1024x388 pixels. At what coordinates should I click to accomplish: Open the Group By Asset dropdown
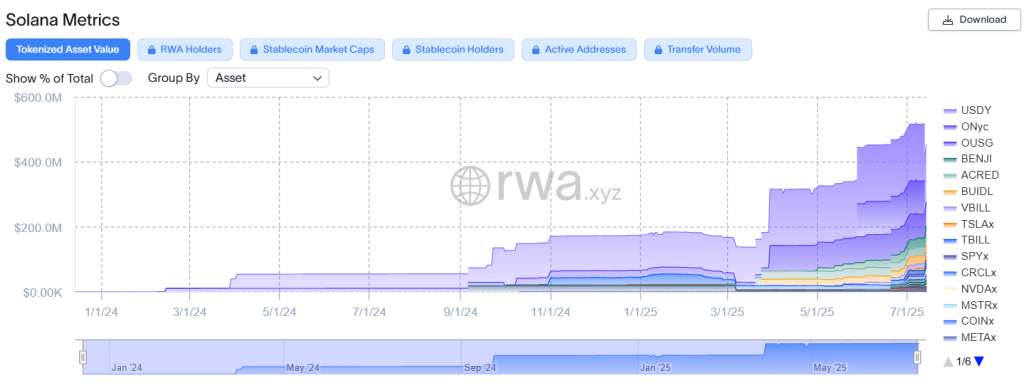click(268, 78)
